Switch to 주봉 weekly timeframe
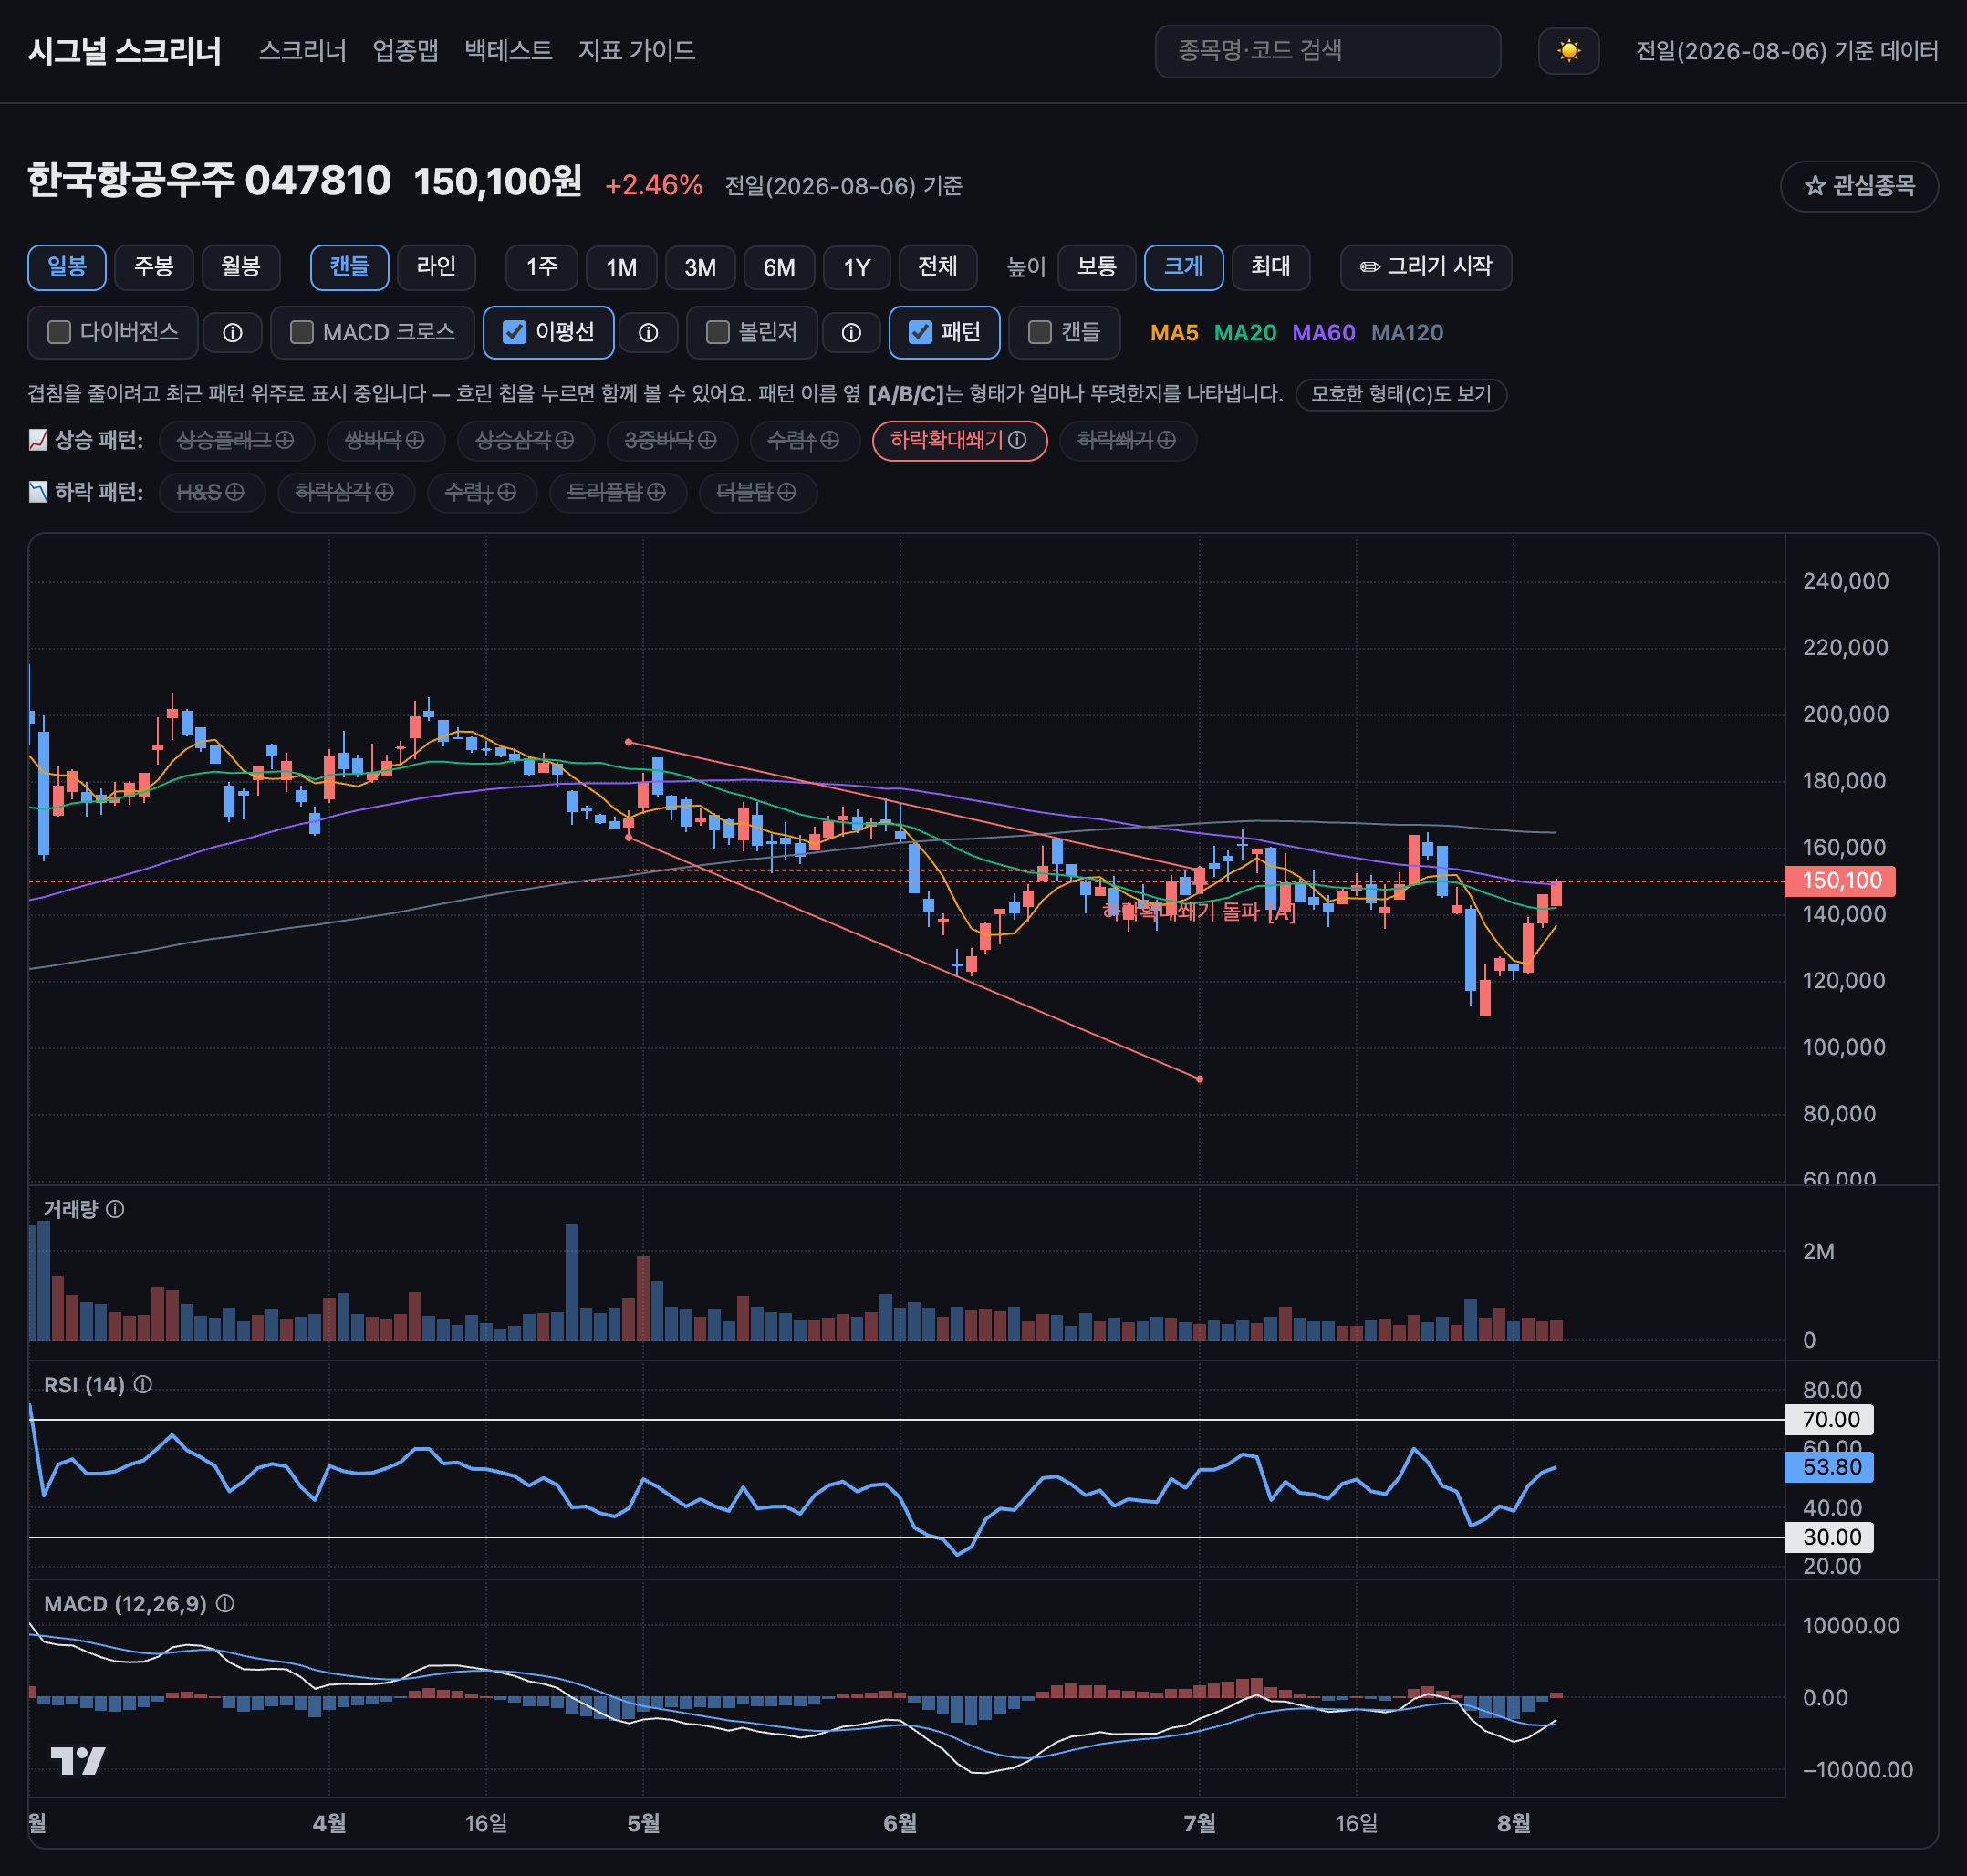This screenshot has height=1876, width=1967. pos(154,267)
